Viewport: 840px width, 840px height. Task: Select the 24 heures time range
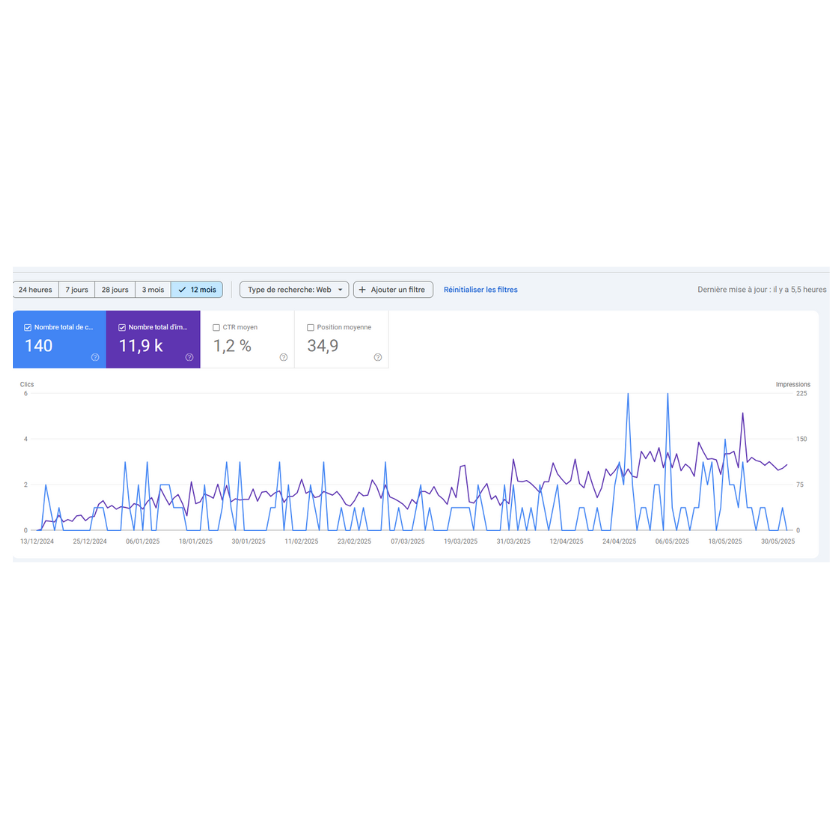(x=35, y=289)
